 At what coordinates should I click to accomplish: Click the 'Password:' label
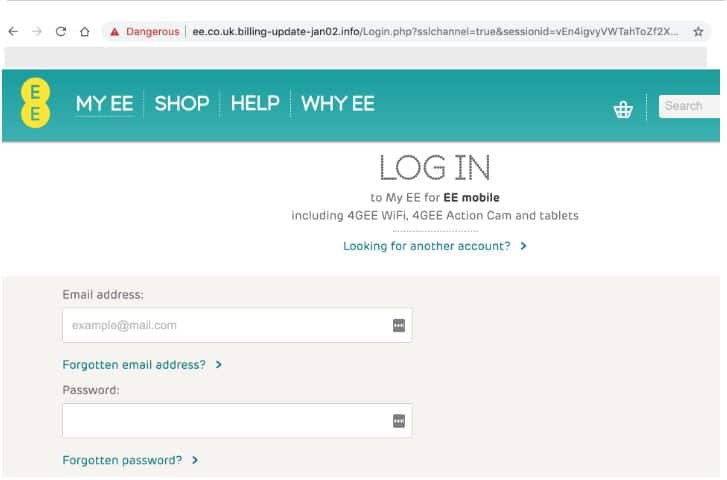click(x=91, y=390)
